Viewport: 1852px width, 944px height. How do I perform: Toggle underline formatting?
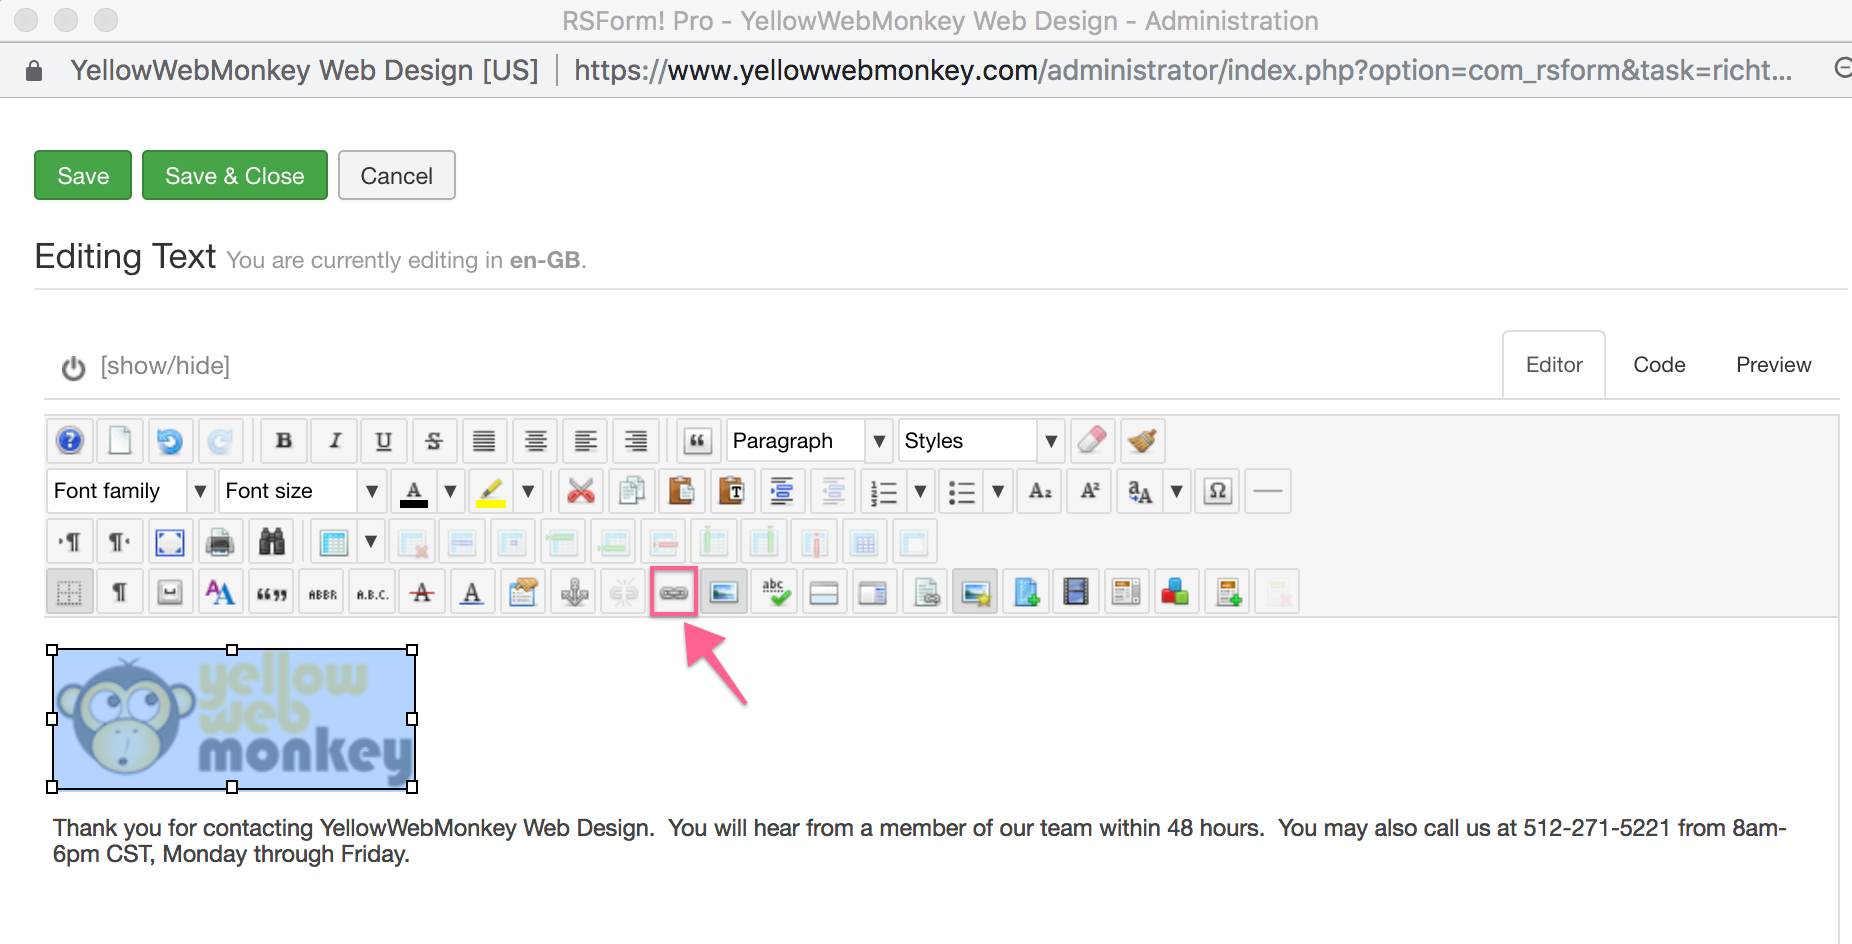click(384, 441)
